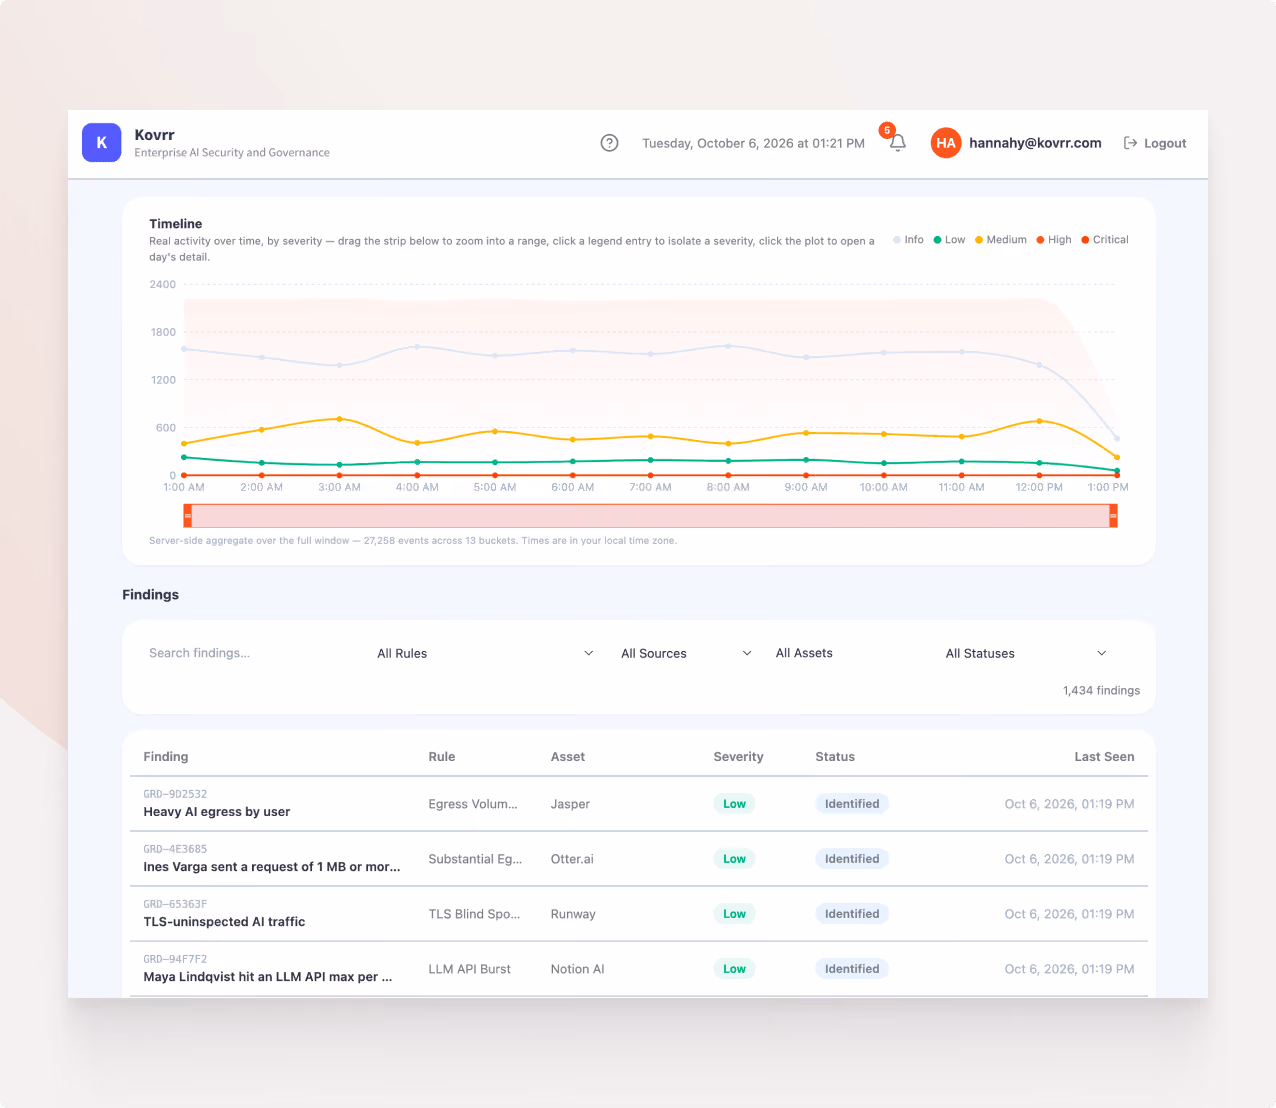
Task: Click finding ID GRD-65363F
Action: [x=175, y=904]
